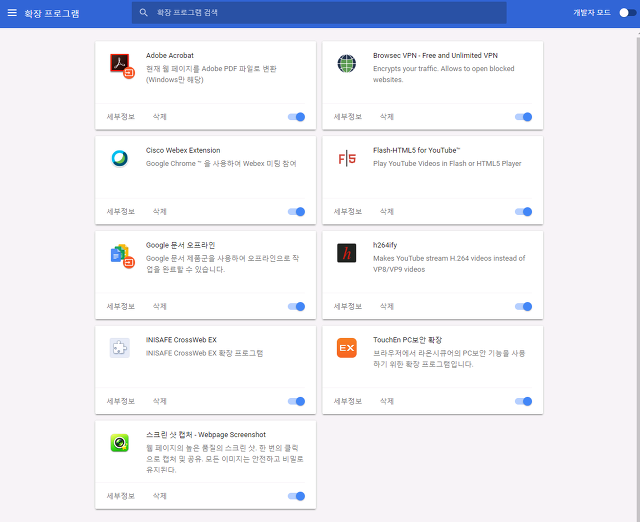Remove h264ify with 삭제
Viewport: 640px width, 522px height.
click(387, 307)
